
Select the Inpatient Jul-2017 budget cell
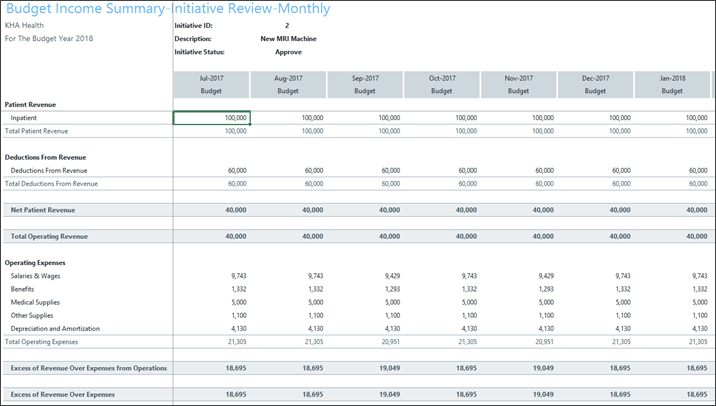pos(211,117)
